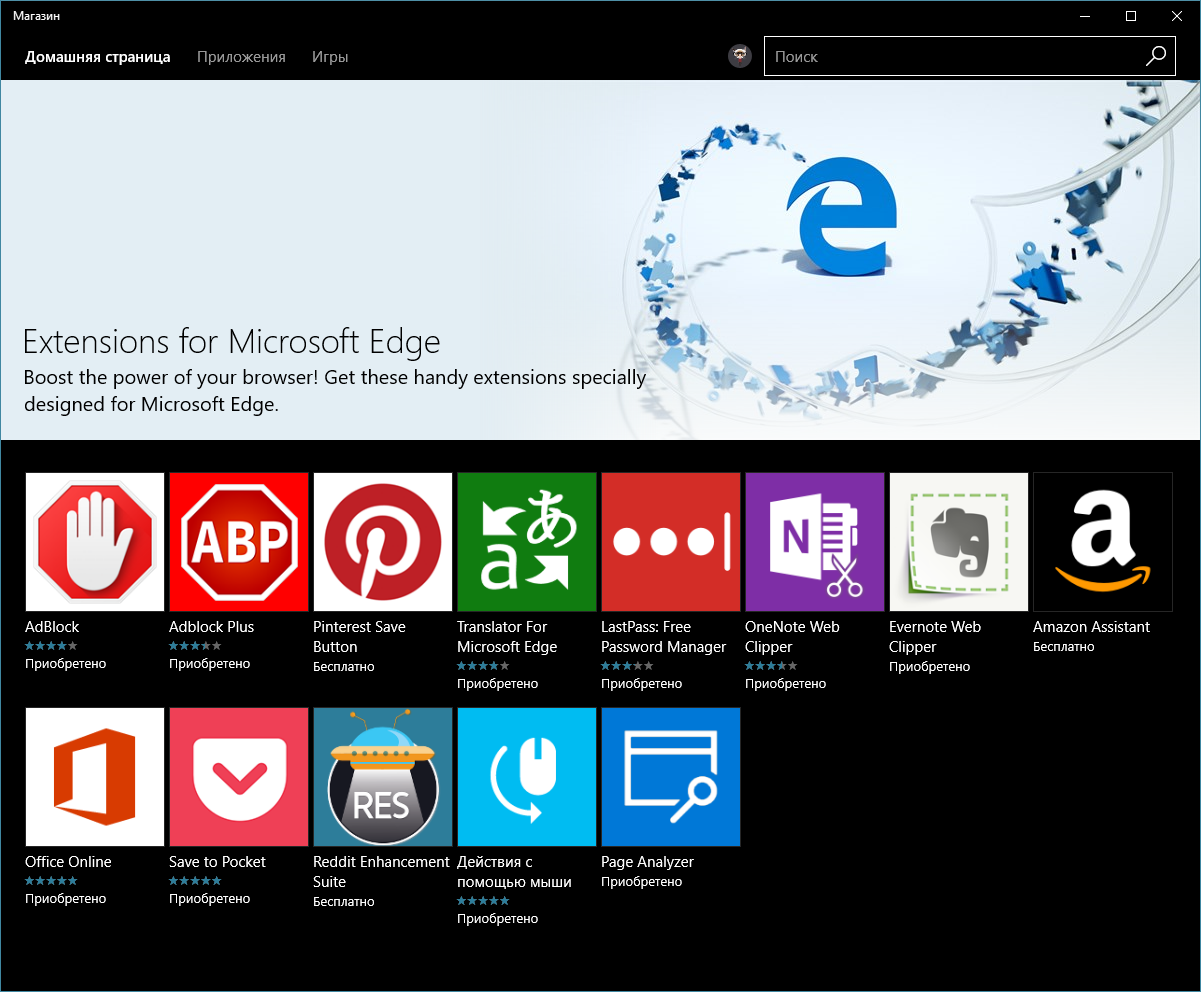
Task: Open the mouse gestures extension icon
Action: tap(527, 777)
